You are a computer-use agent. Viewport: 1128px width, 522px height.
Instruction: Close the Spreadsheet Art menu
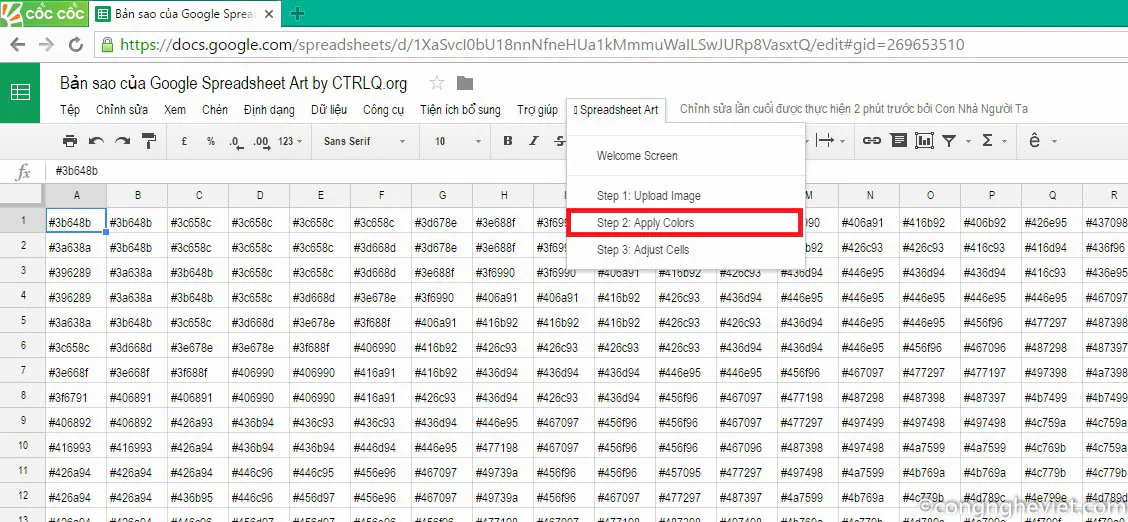[x=616, y=109]
